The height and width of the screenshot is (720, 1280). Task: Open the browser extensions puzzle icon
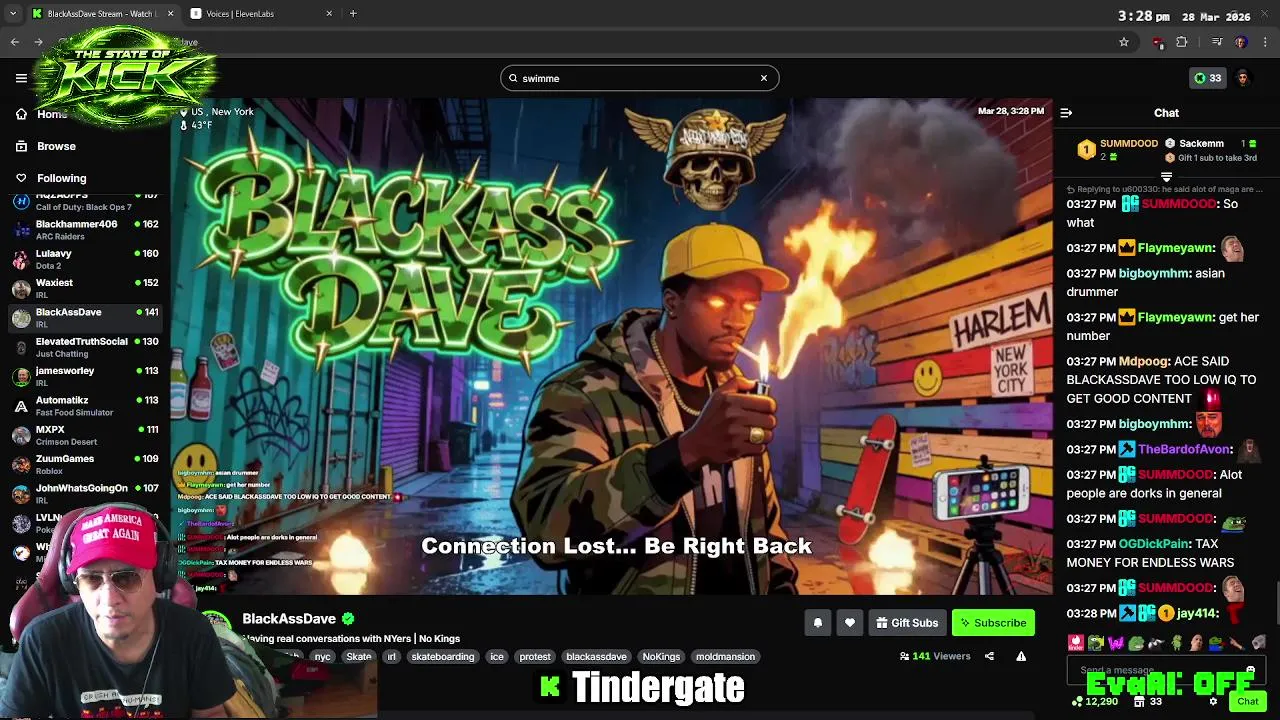coord(1182,42)
